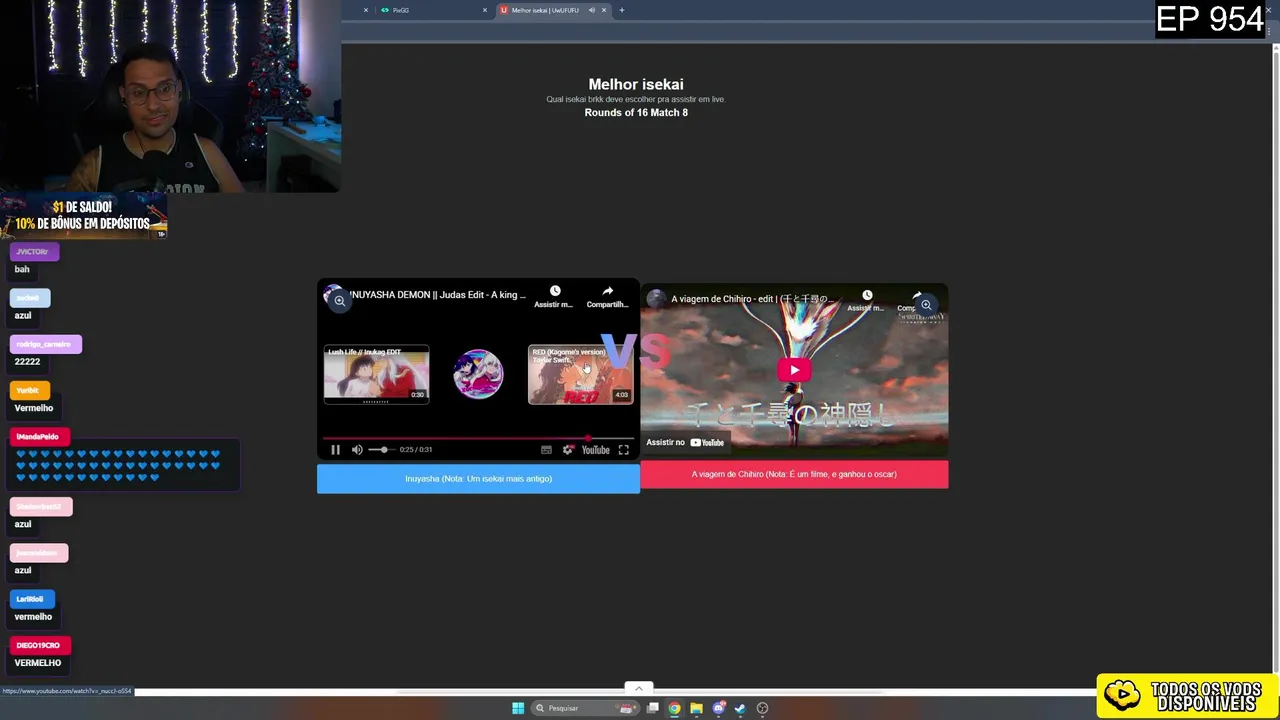Click the Pesquisar taskbar search box
The height and width of the screenshot is (720, 1280).
(x=586, y=708)
